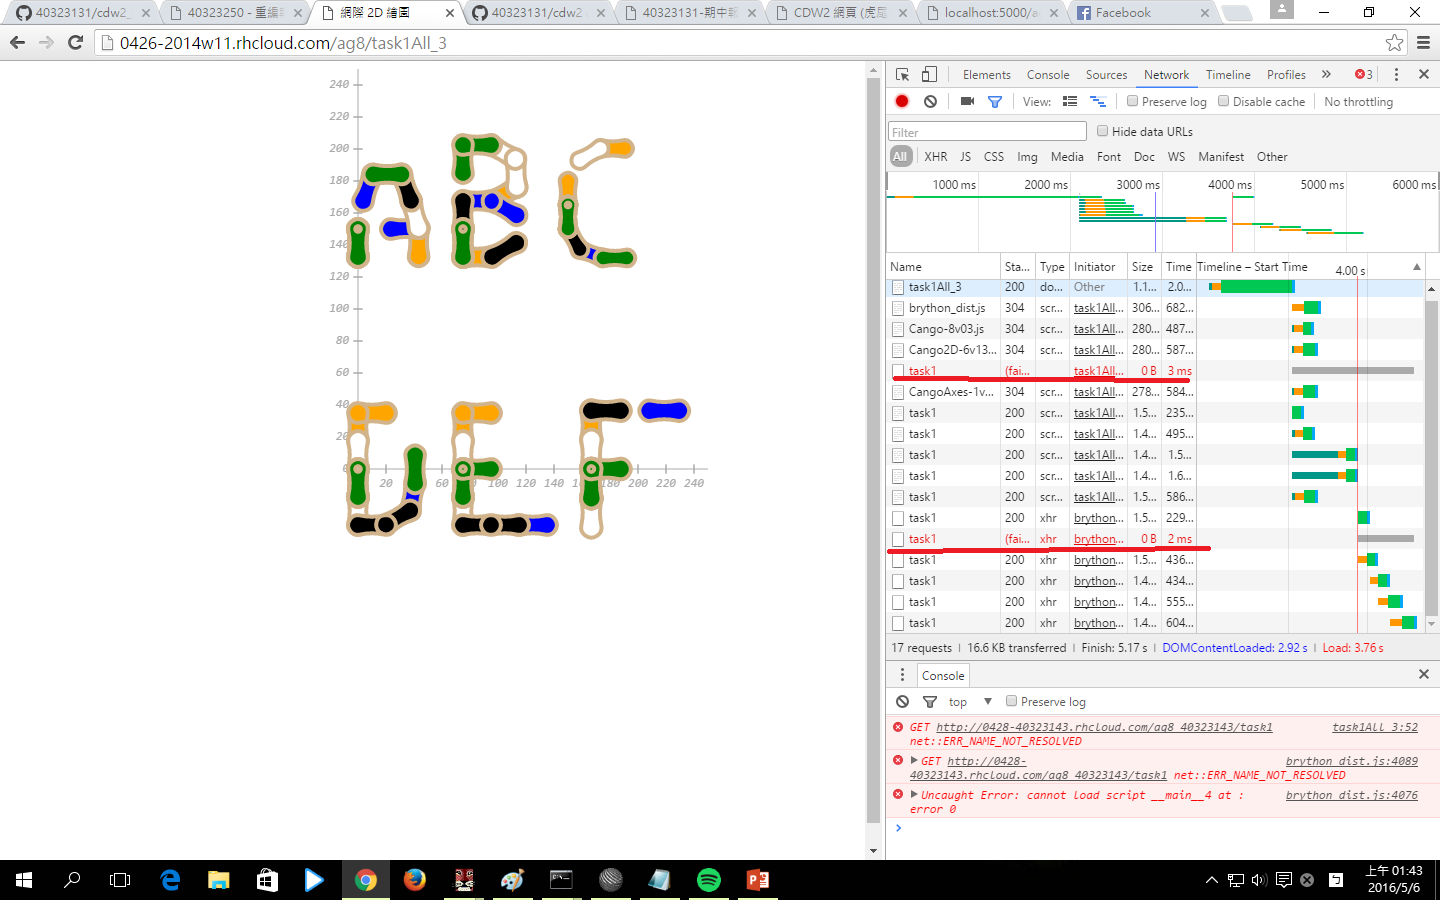Filter requests by CSS

coord(994,157)
